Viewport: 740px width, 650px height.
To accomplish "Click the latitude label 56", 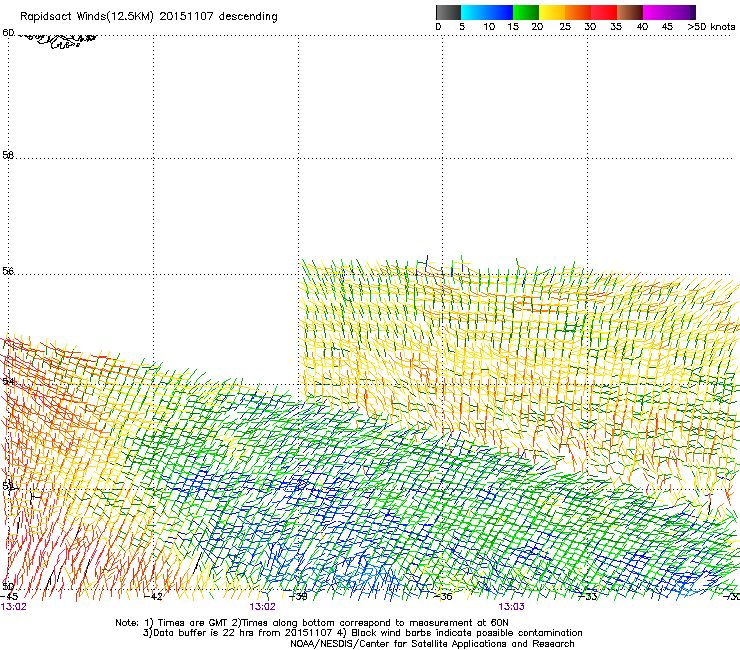I will point(8,271).
